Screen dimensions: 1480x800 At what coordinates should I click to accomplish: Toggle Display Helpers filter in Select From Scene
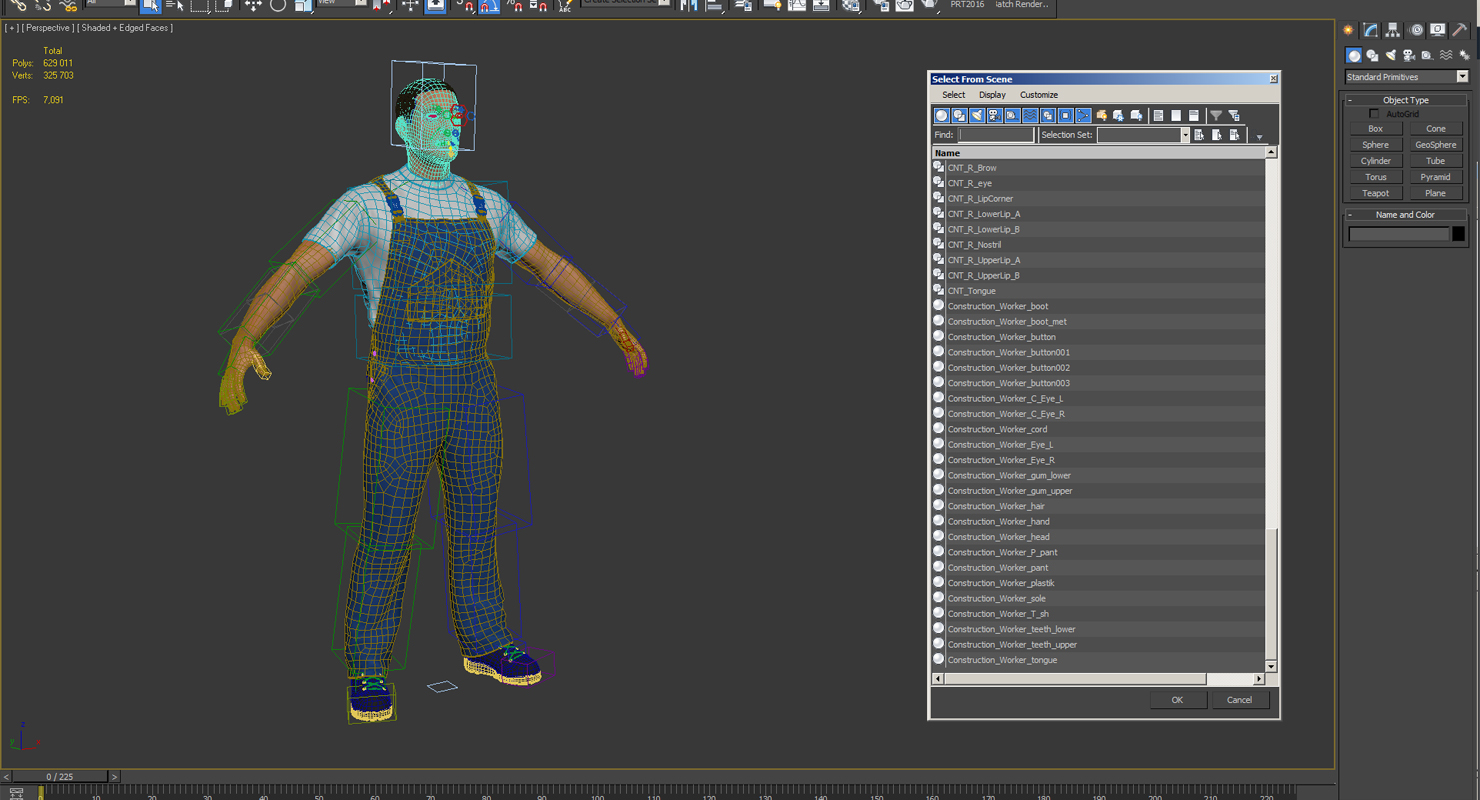[x=1012, y=116]
